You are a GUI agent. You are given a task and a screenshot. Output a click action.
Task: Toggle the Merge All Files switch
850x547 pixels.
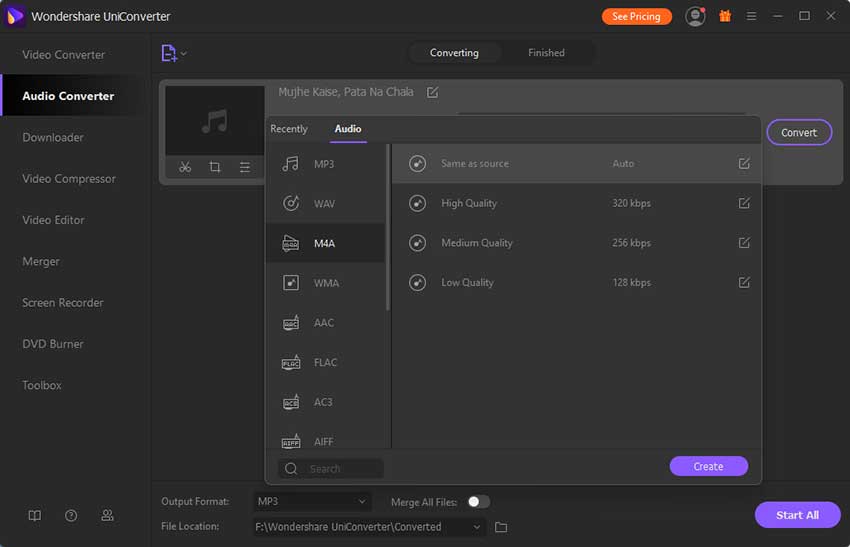click(x=478, y=502)
